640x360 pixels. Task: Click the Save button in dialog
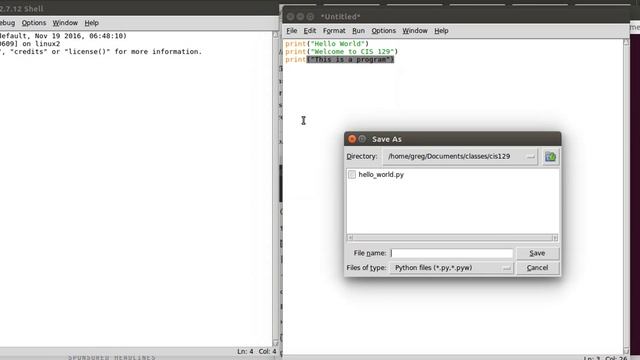tap(537, 253)
